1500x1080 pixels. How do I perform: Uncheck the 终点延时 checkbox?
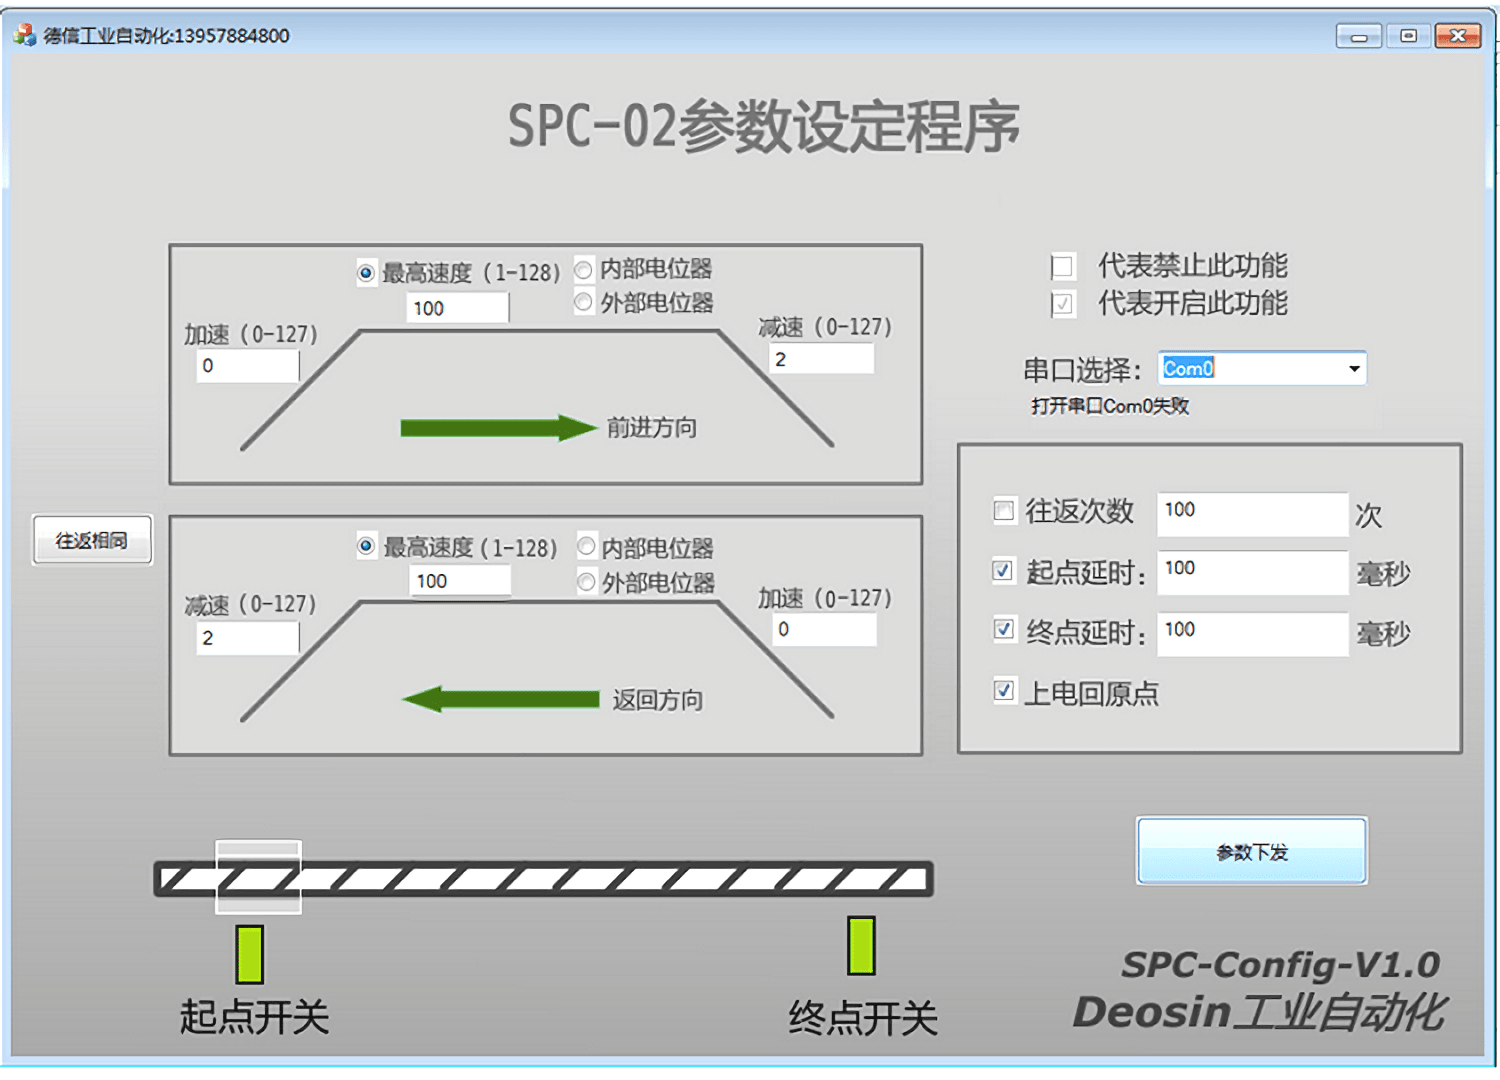point(1004,630)
